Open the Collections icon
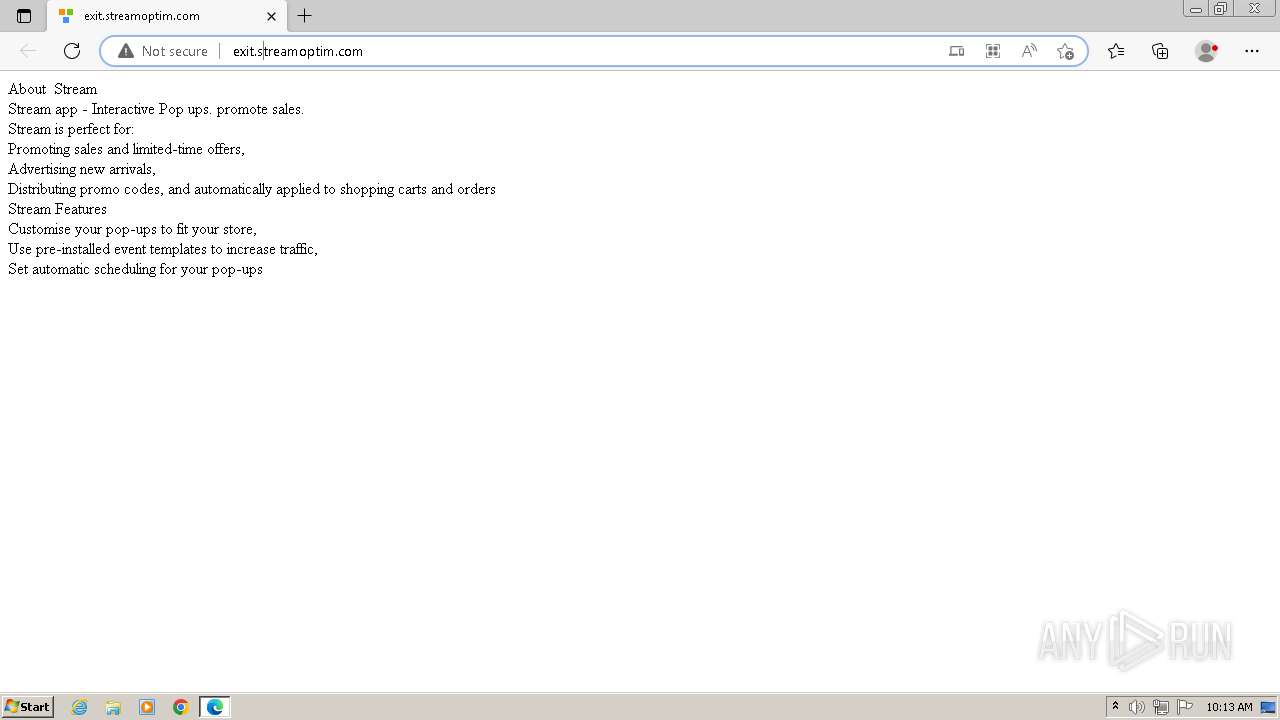1280x720 pixels. pyautogui.click(x=1160, y=51)
